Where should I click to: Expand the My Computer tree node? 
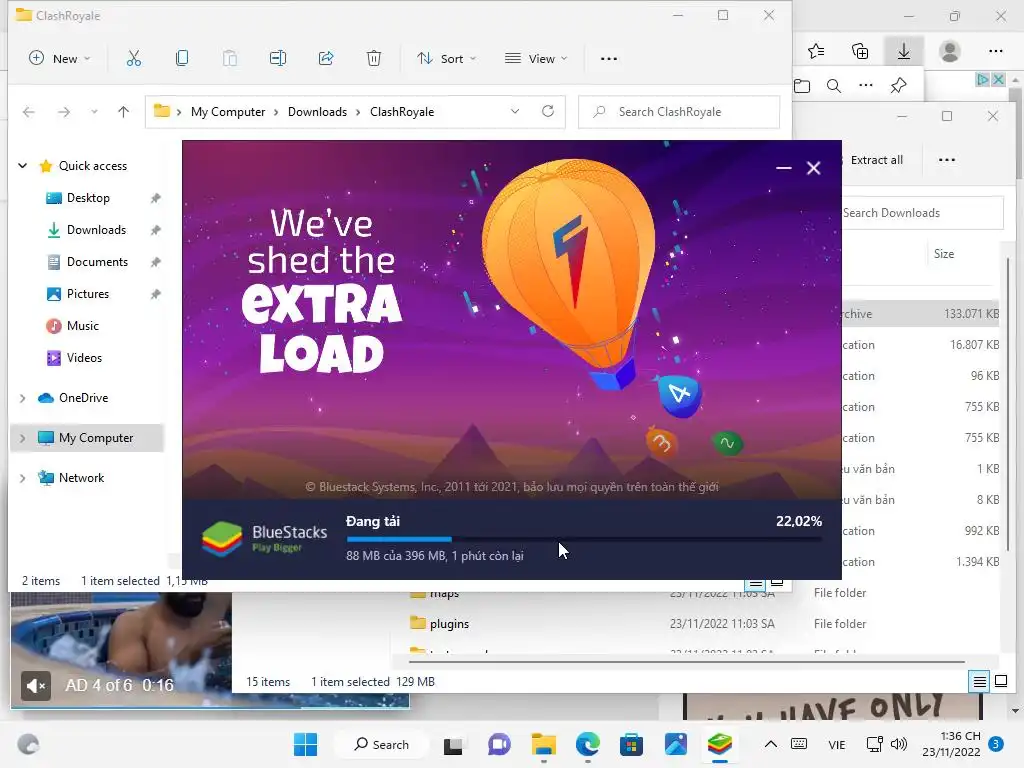tap(23, 438)
